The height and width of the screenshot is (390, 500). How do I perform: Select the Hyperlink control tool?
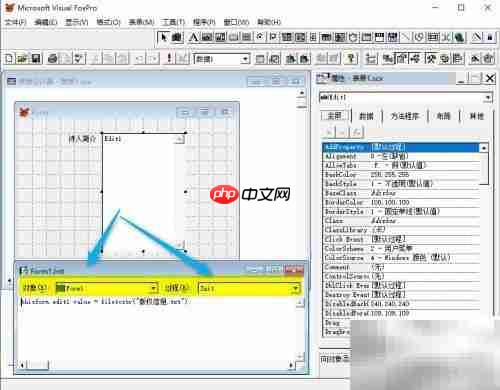click(x=460, y=37)
